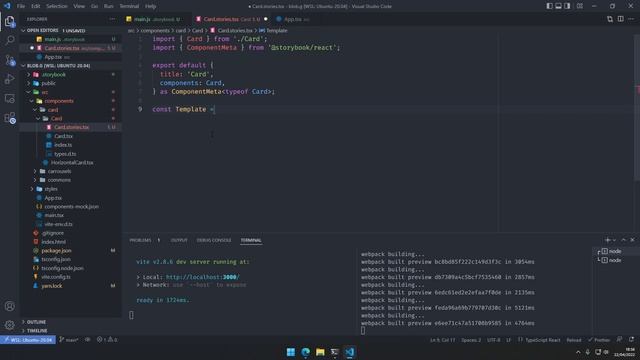Toggle the Panel layout button
640x360 pixels.
pos(558,6)
